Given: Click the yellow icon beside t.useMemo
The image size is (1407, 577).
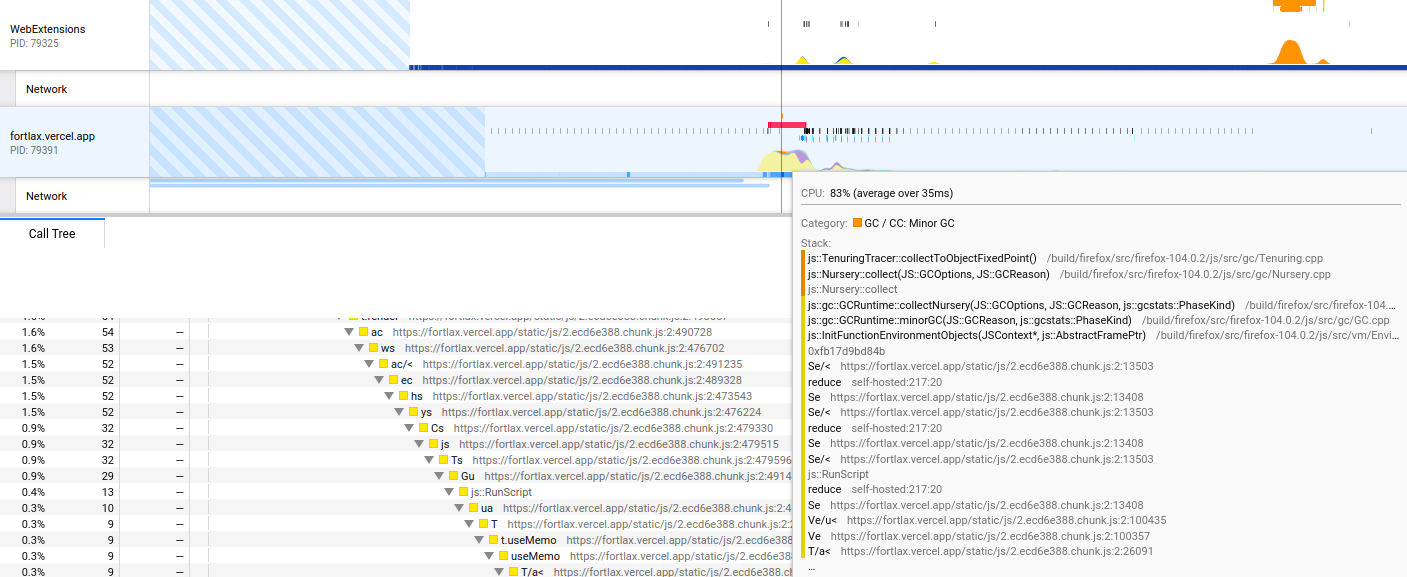Looking at the screenshot, I should tap(493, 540).
